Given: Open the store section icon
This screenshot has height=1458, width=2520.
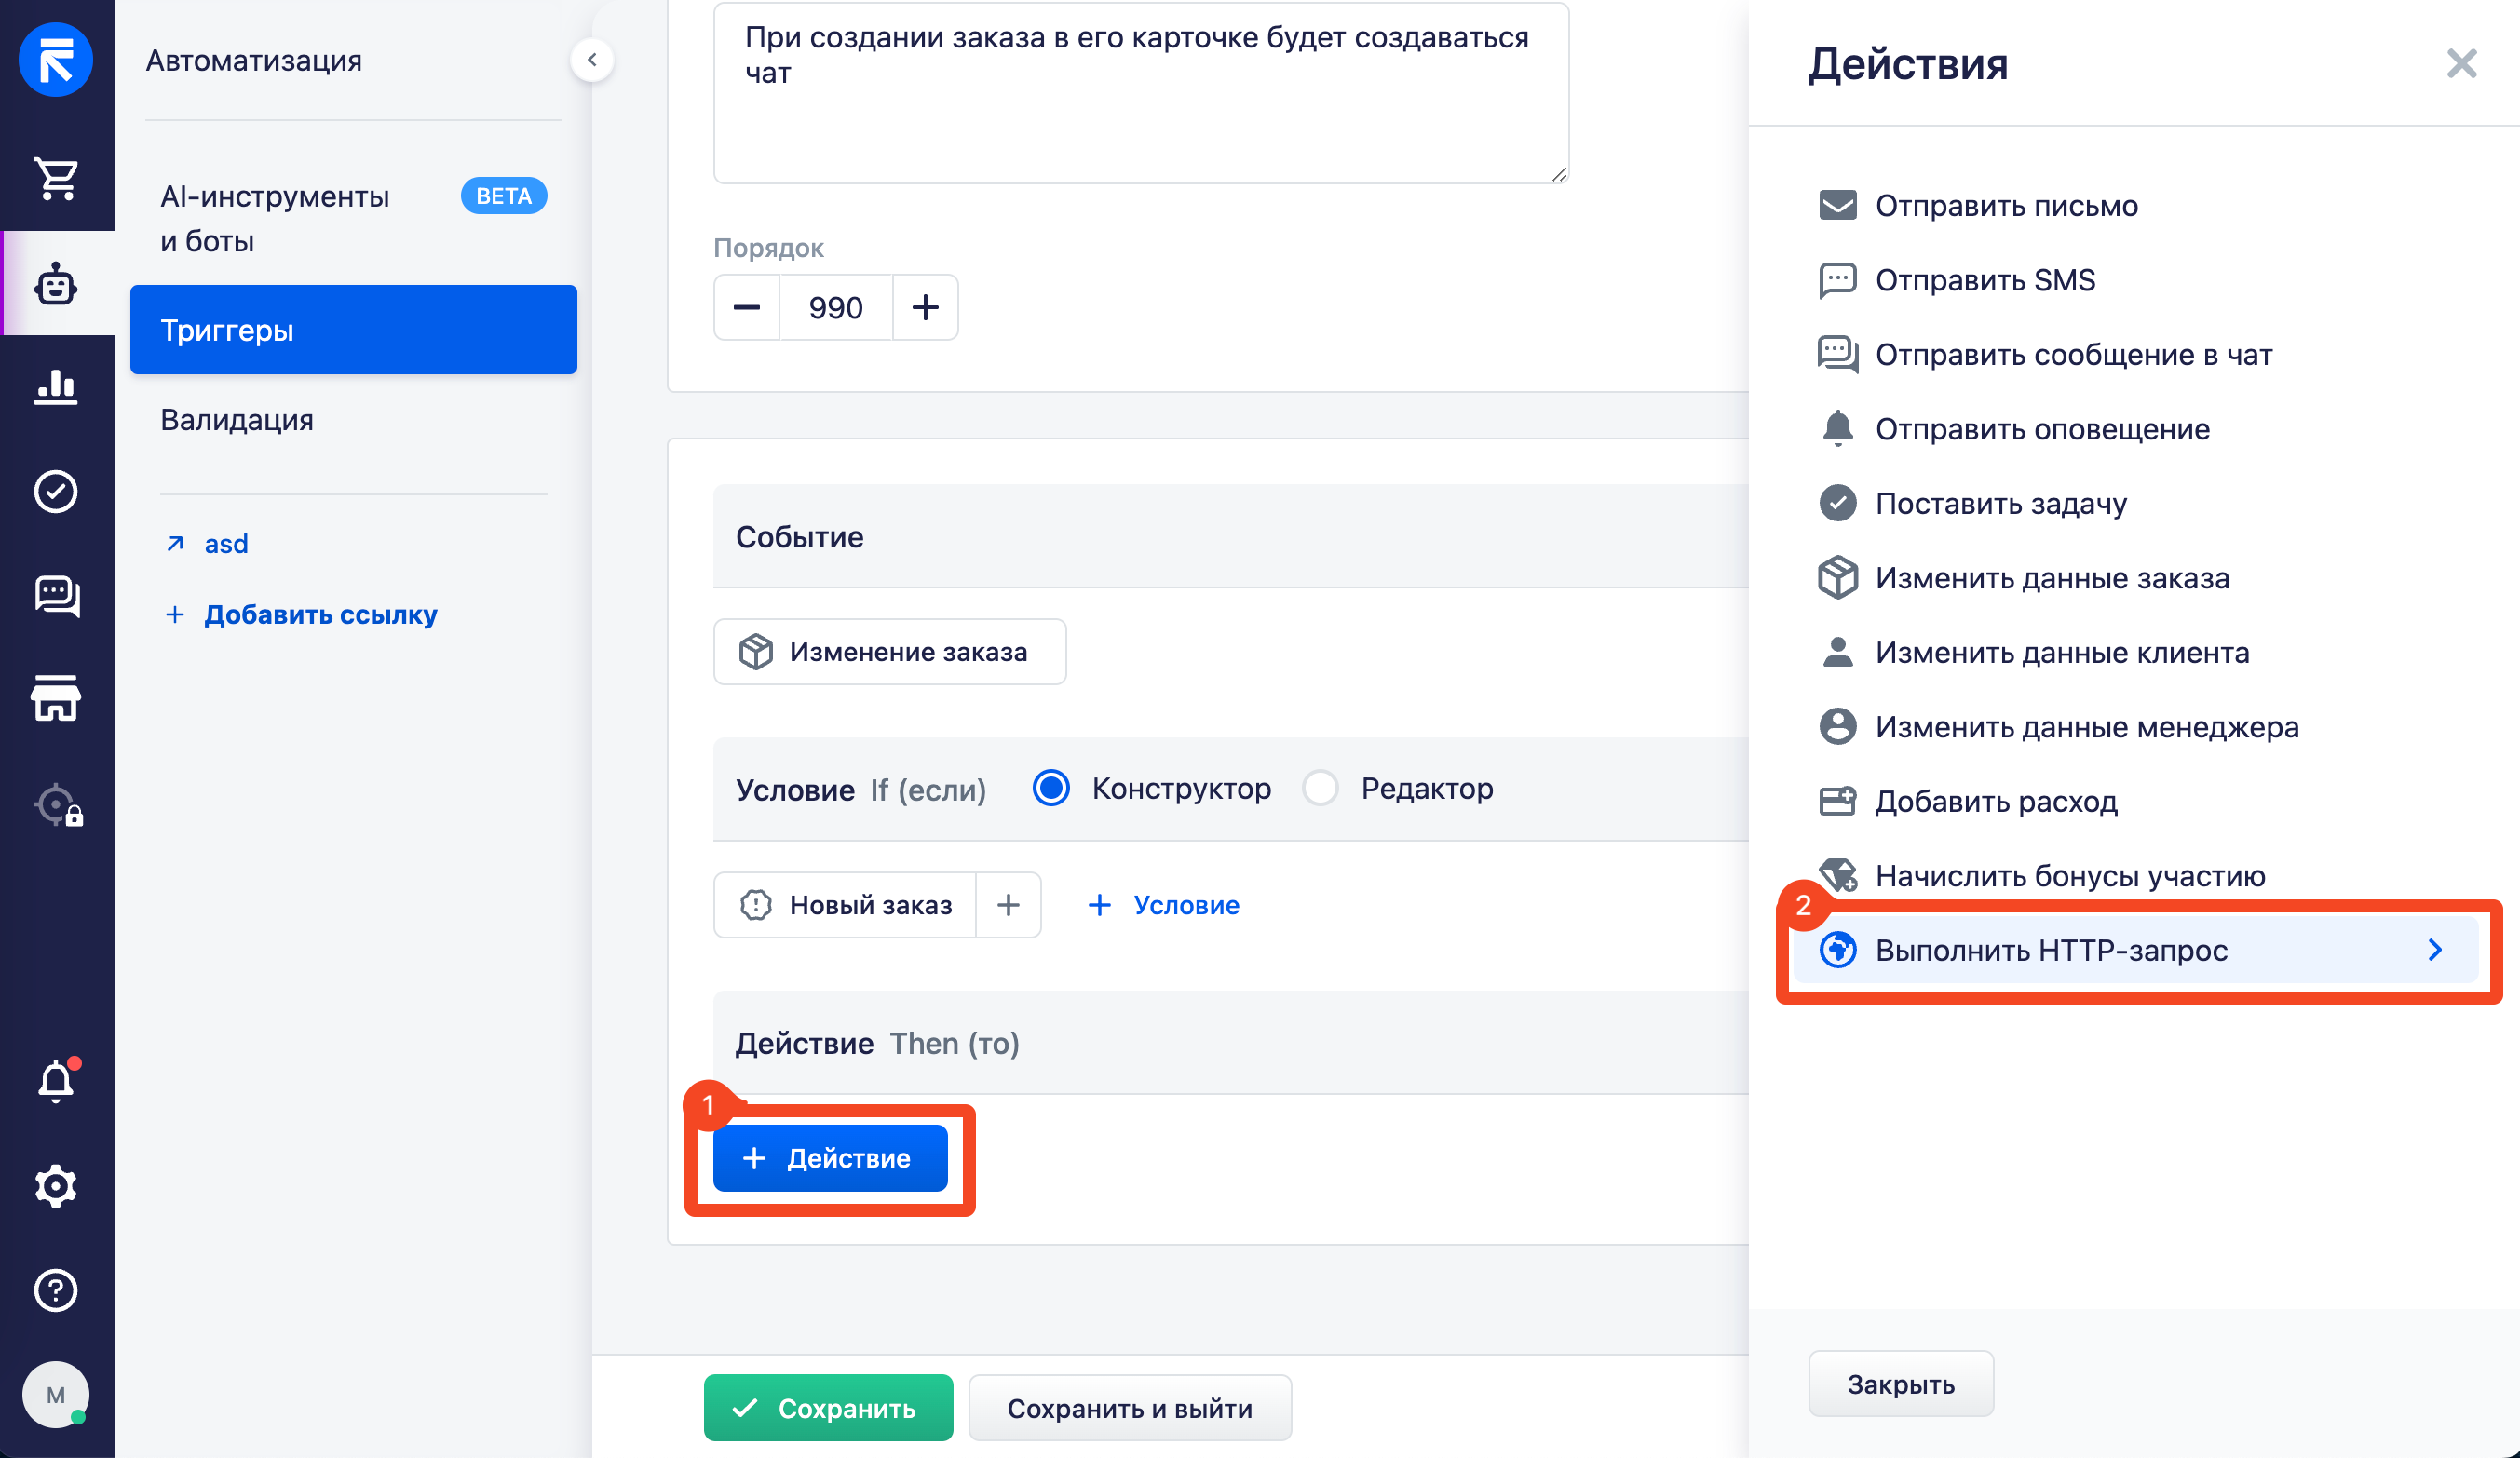Looking at the screenshot, I should click(57, 698).
